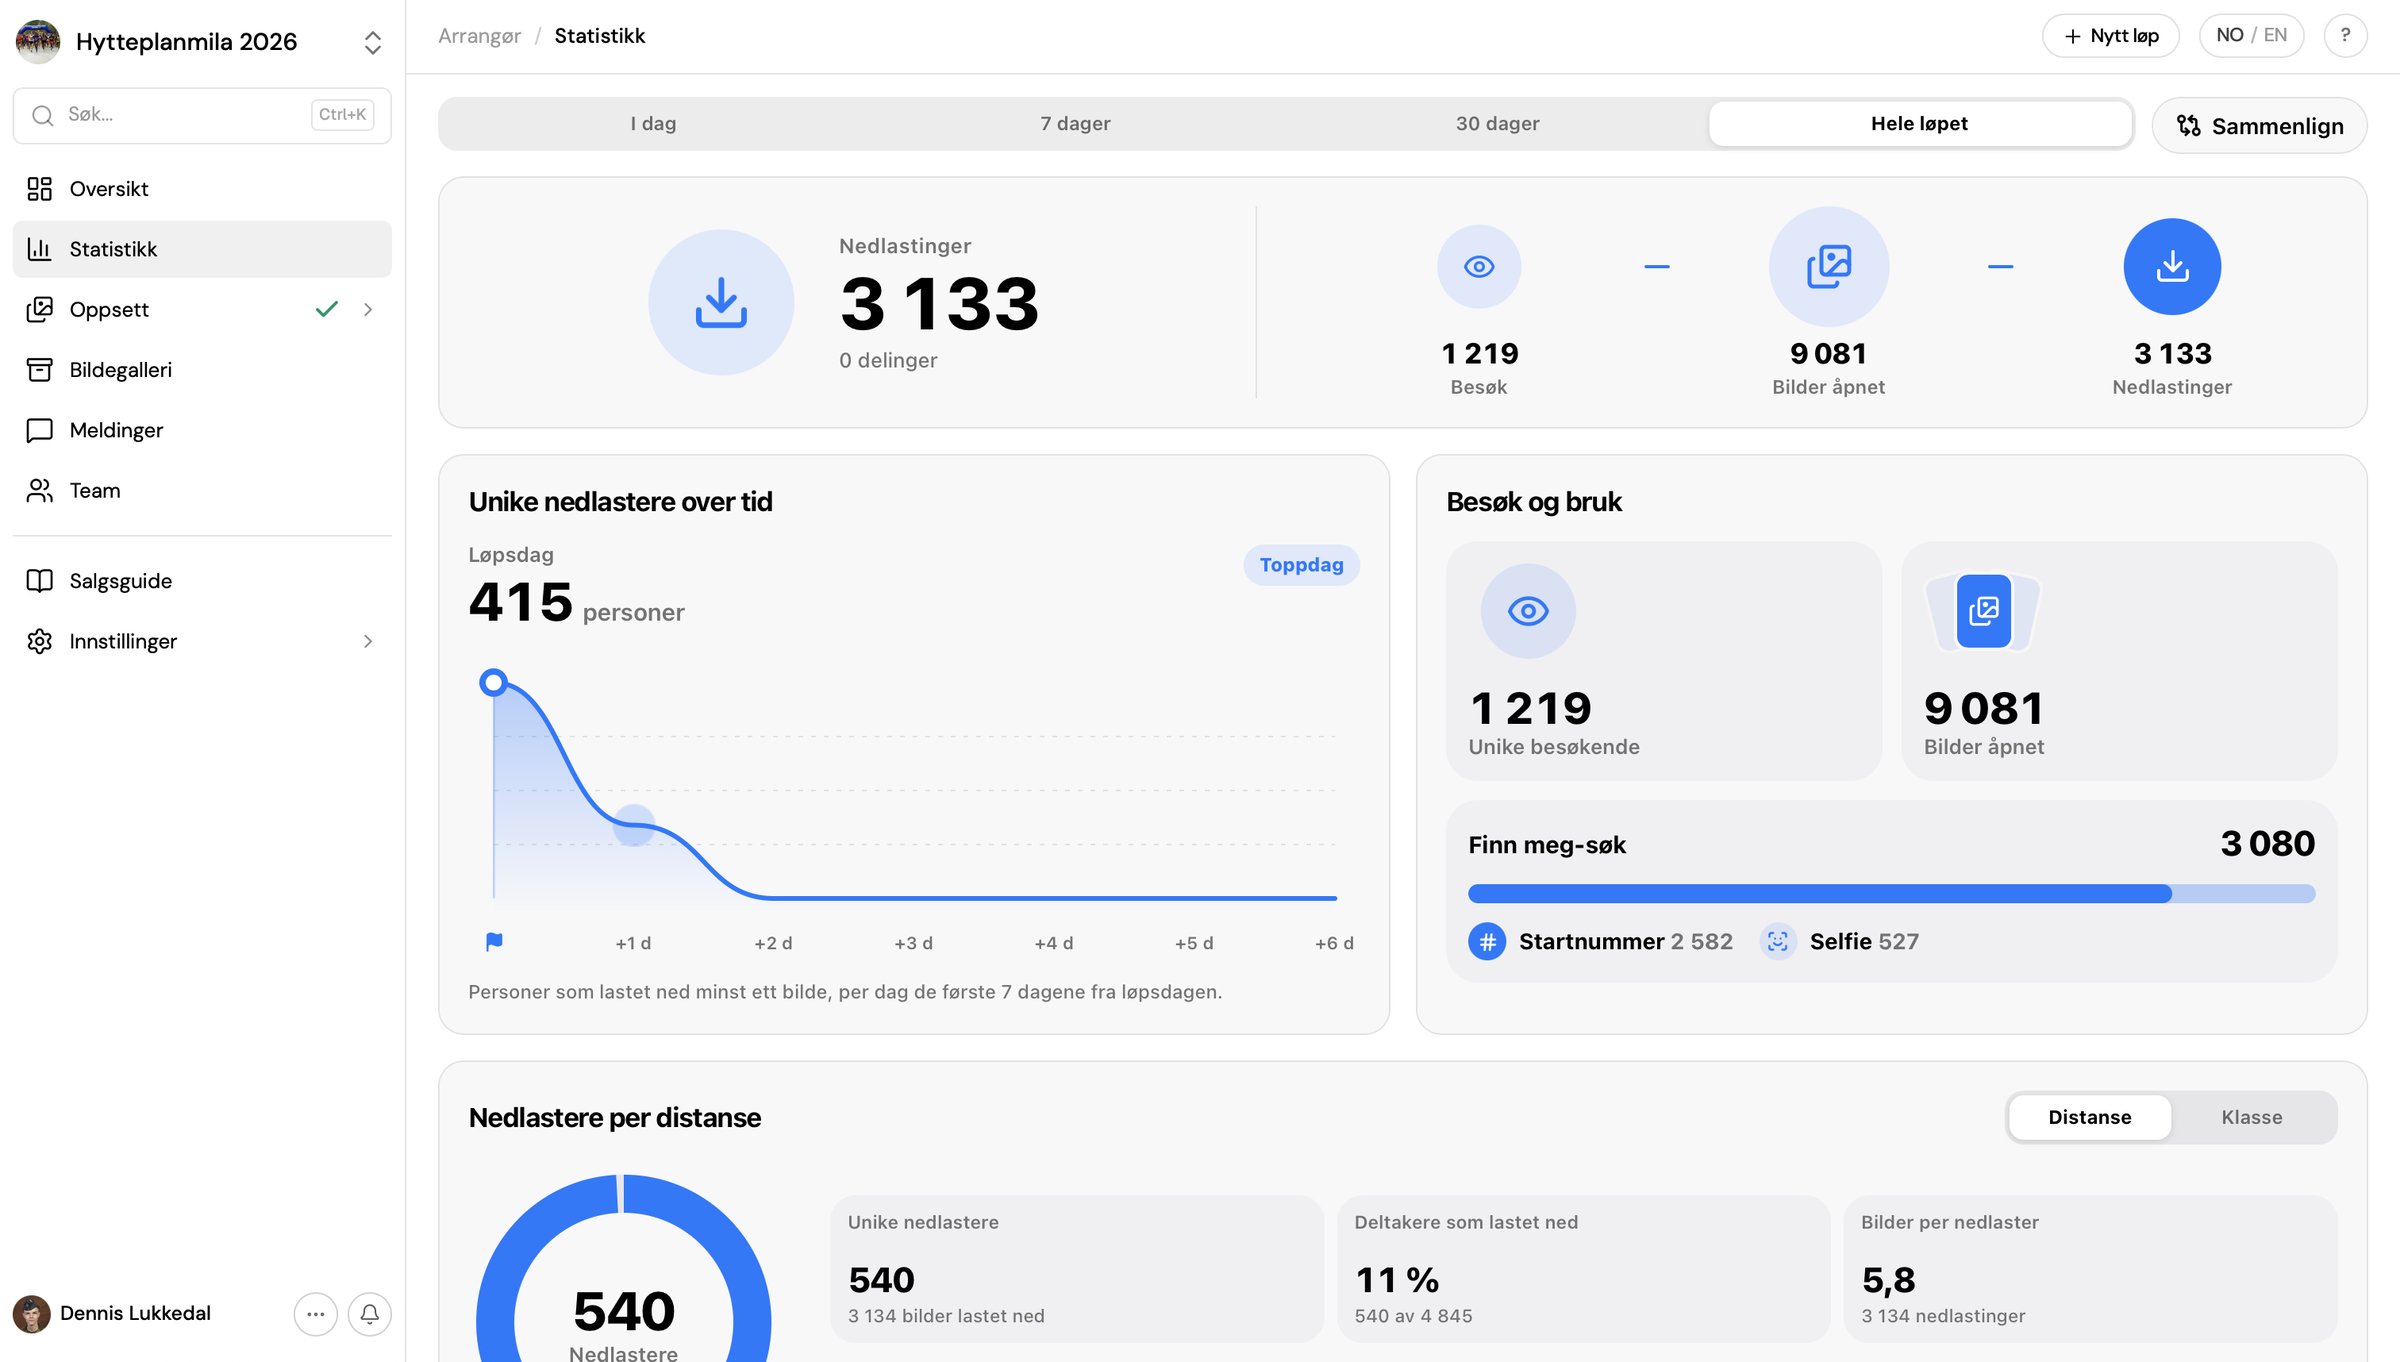Select the 7 dager range tab
The height and width of the screenshot is (1362, 2400).
1075,124
